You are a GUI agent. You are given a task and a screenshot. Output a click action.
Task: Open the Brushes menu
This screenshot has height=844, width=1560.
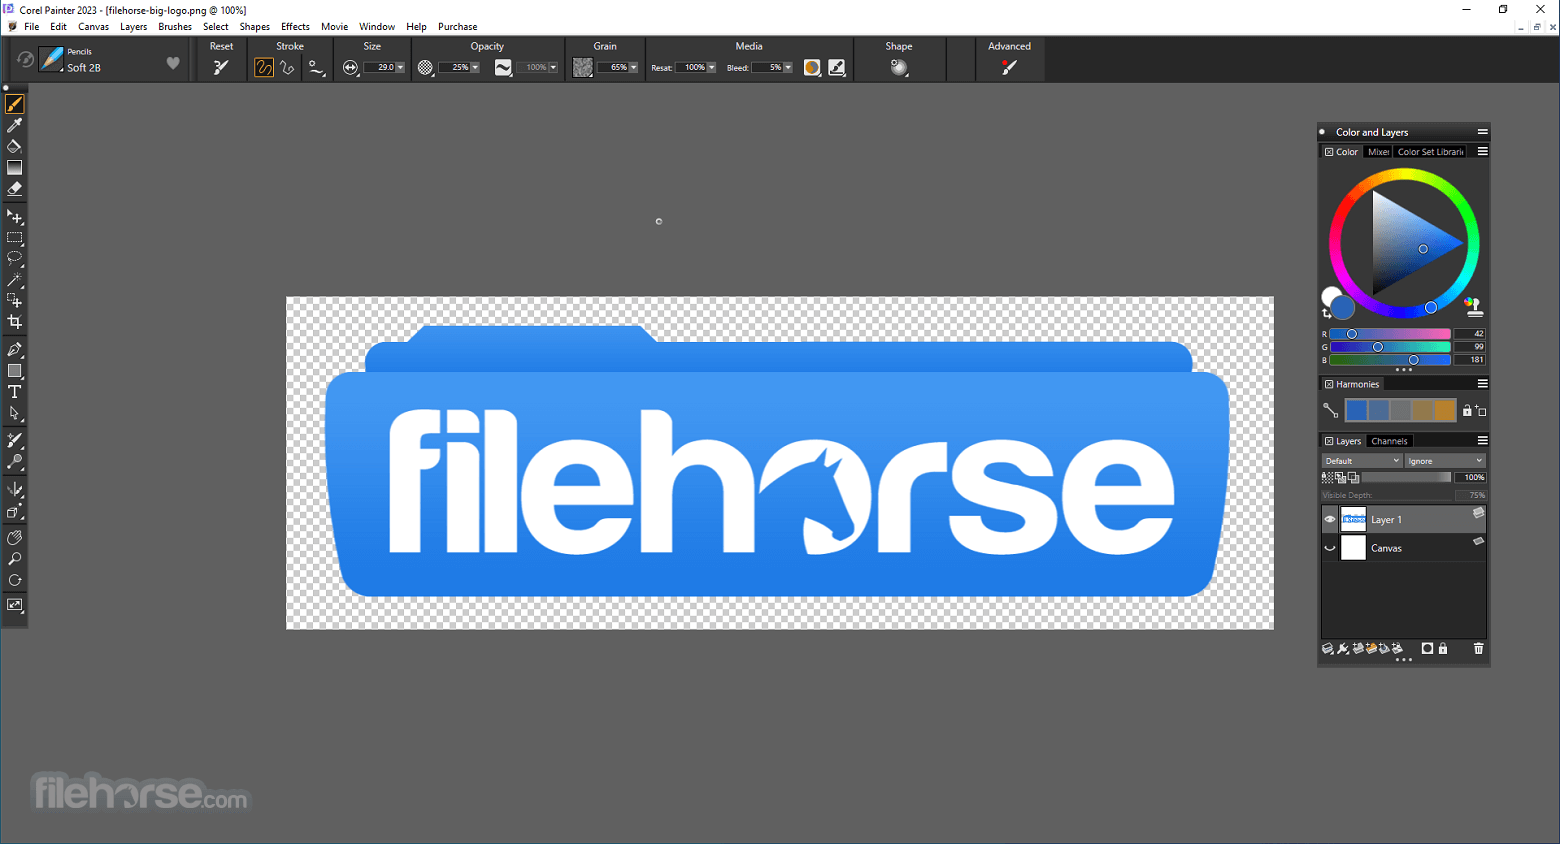click(x=175, y=27)
